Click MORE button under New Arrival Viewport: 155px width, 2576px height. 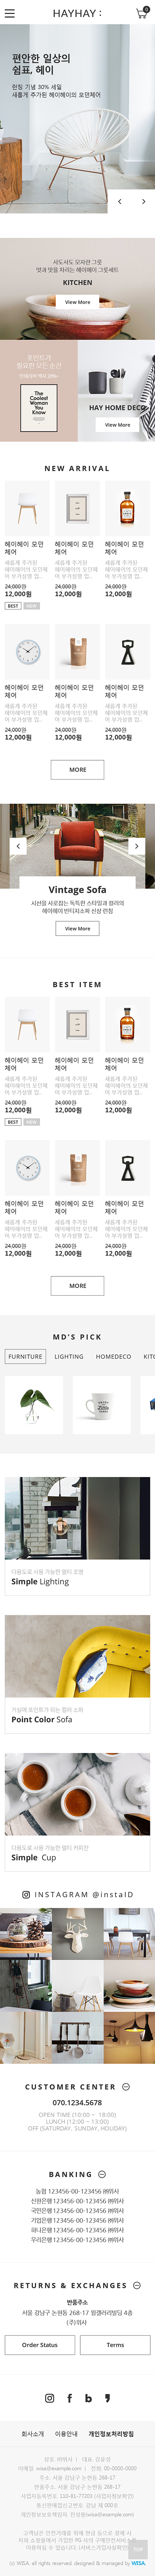(x=78, y=769)
